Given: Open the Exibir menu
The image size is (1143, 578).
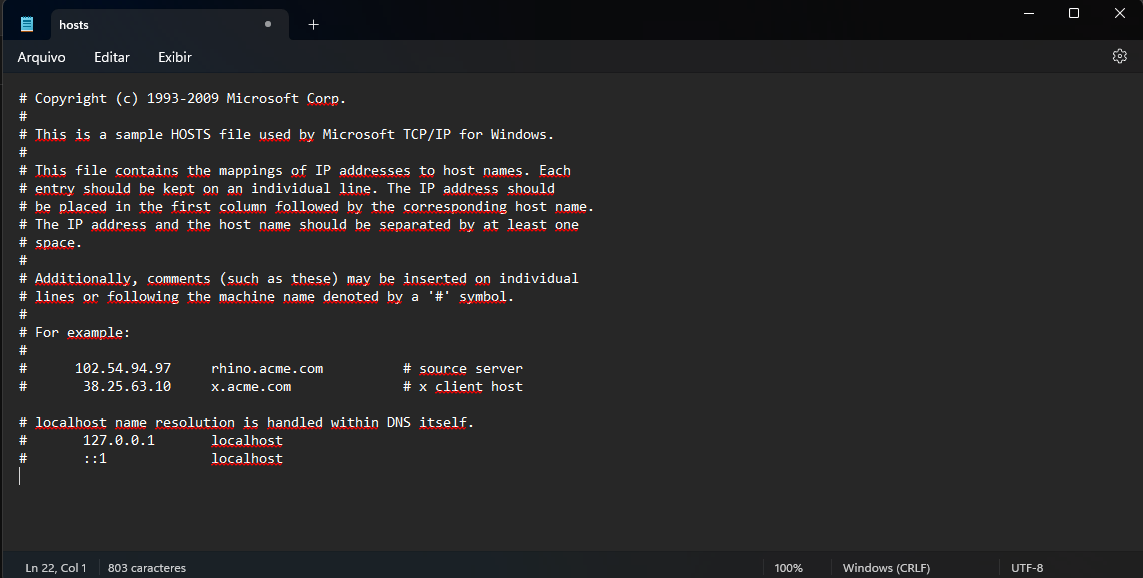Looking at the screenshot, I should point(175,57).
